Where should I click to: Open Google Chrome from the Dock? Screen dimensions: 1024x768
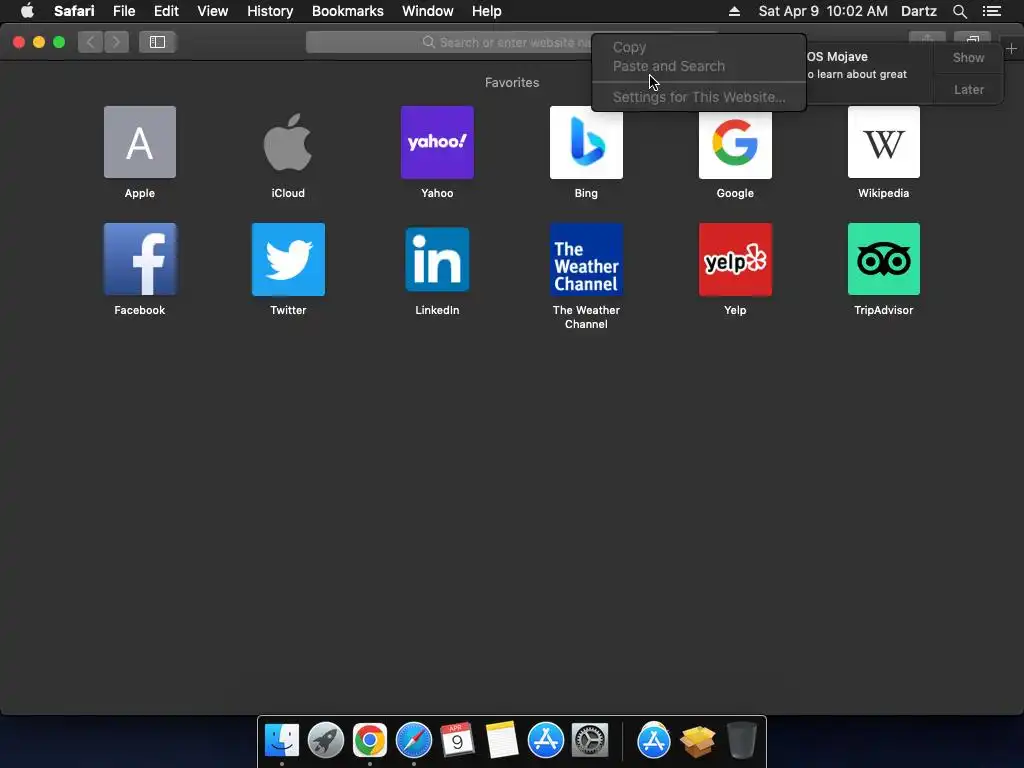tap(370, 741)
